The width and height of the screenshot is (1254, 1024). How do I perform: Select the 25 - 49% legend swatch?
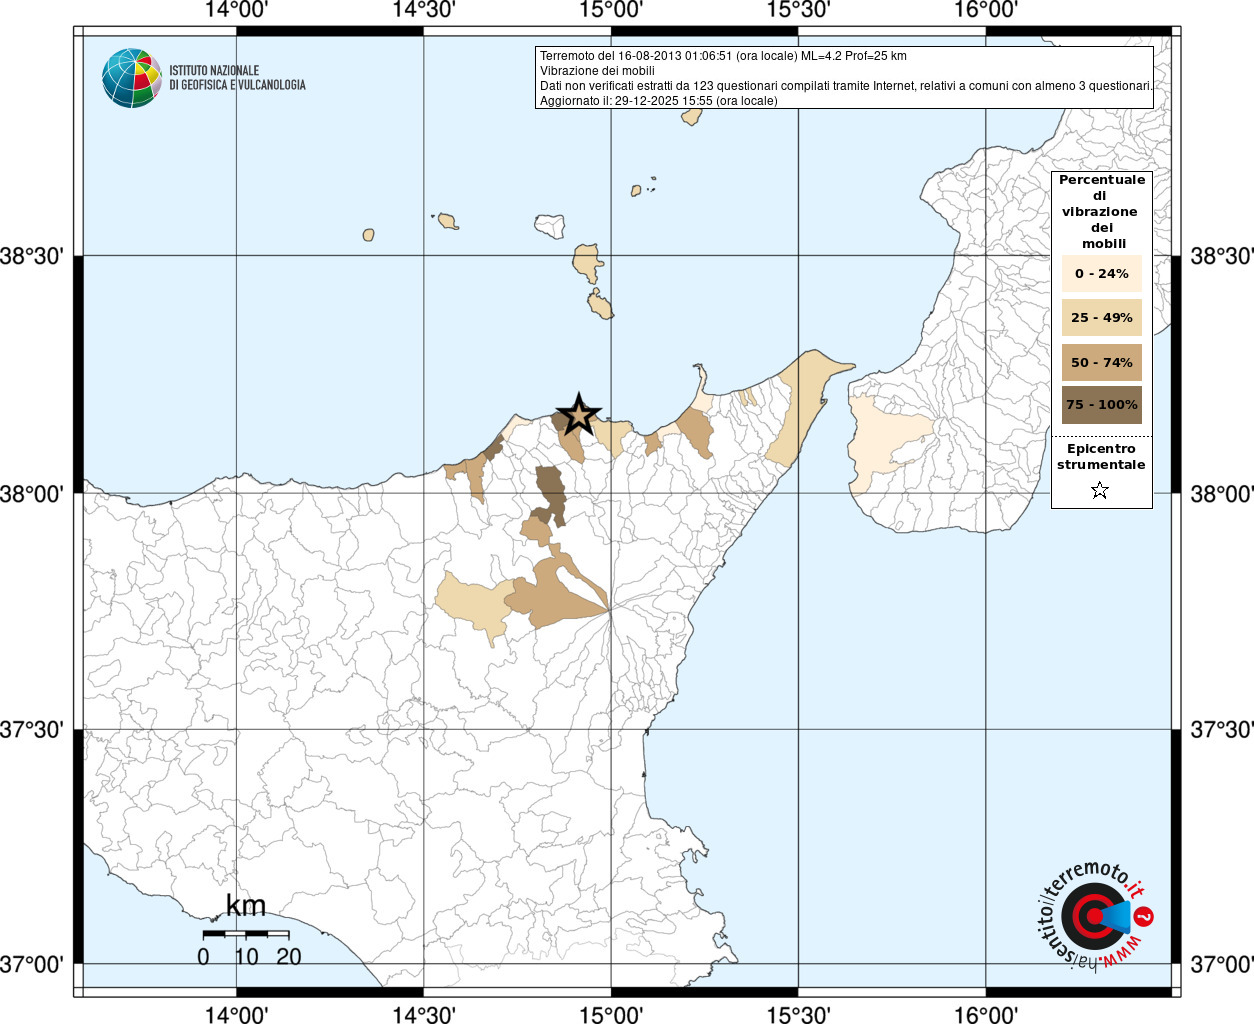[x=1101, y=317]
